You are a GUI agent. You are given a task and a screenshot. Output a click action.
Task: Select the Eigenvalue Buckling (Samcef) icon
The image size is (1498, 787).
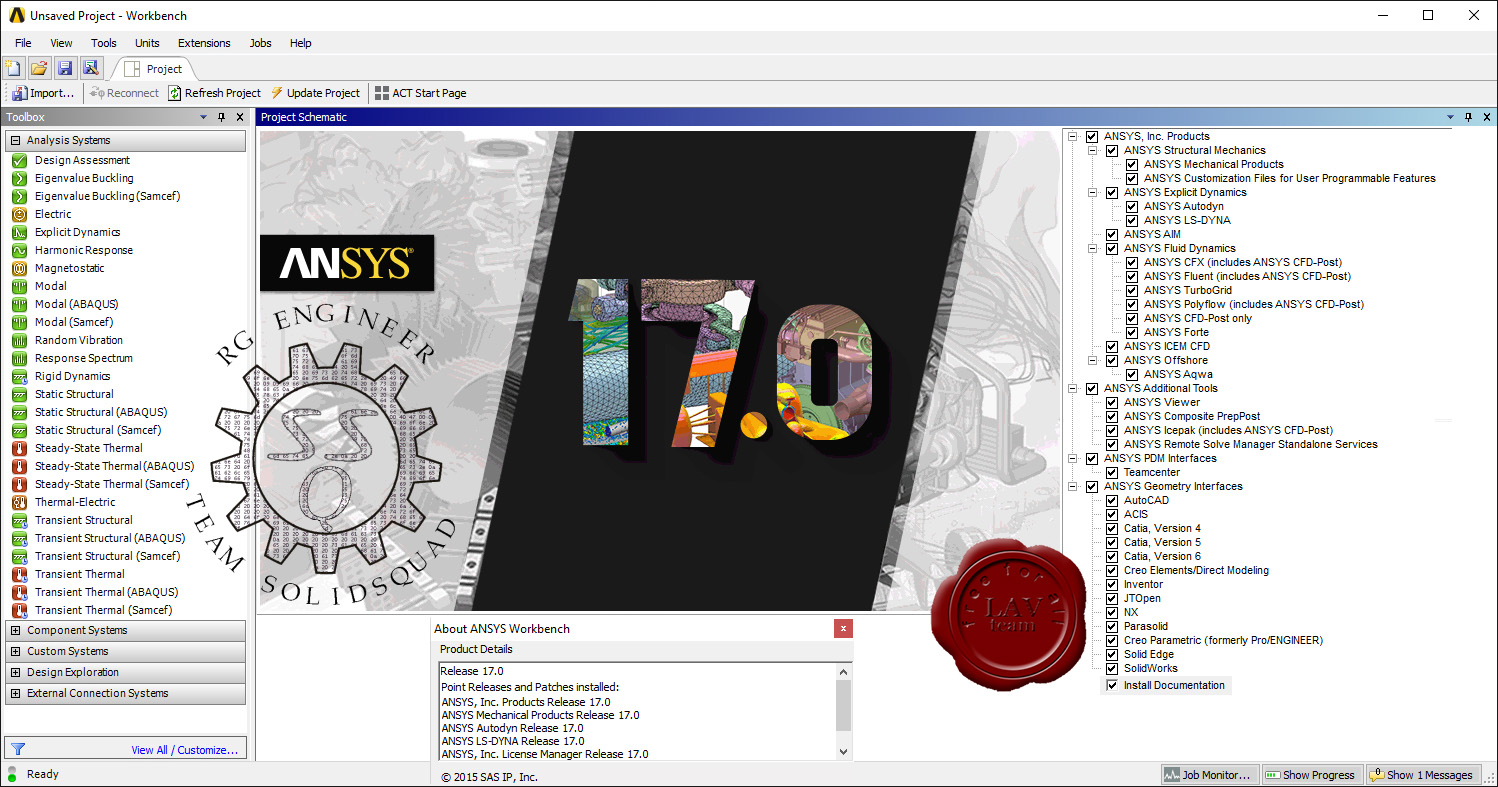pyautogui.click(x=19, y=196)
